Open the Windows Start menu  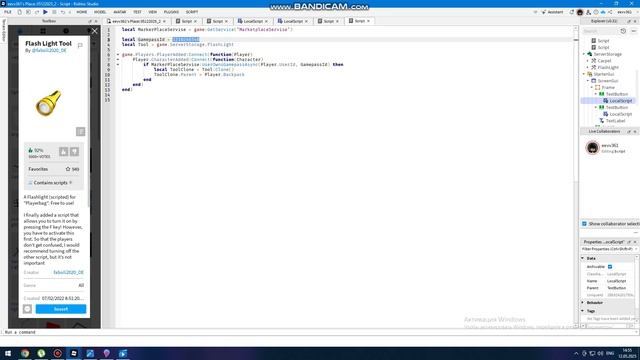pyautogui.click(x=8, y=353)
